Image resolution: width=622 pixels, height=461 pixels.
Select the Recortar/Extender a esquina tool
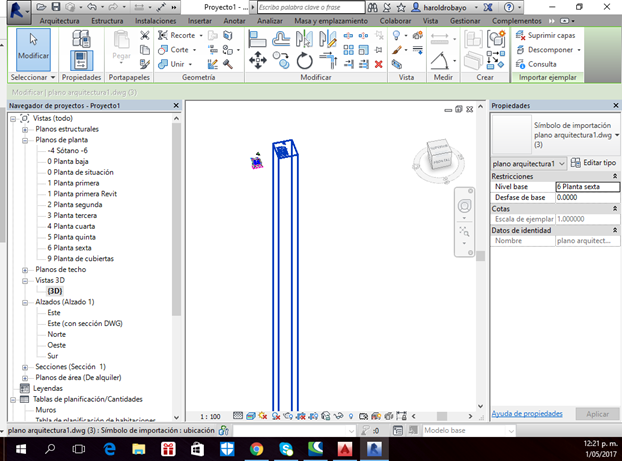328,61
